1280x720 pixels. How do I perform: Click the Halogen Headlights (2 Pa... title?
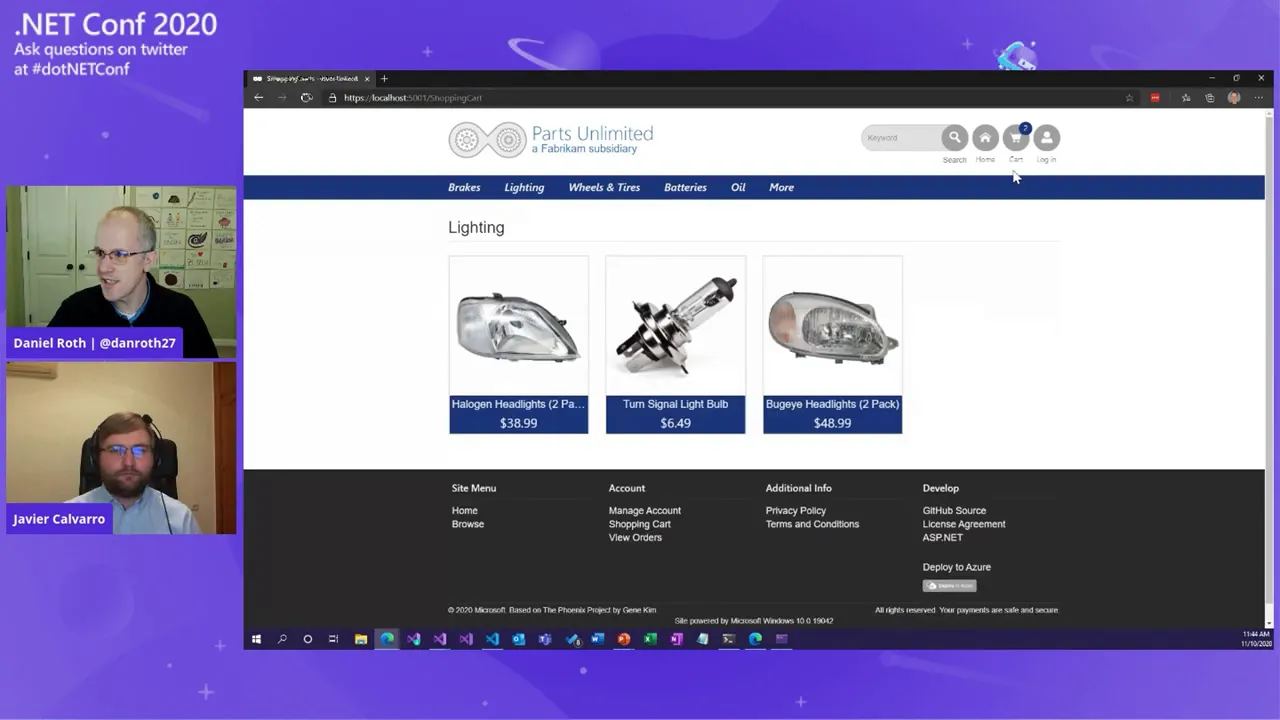coord(518,404)
